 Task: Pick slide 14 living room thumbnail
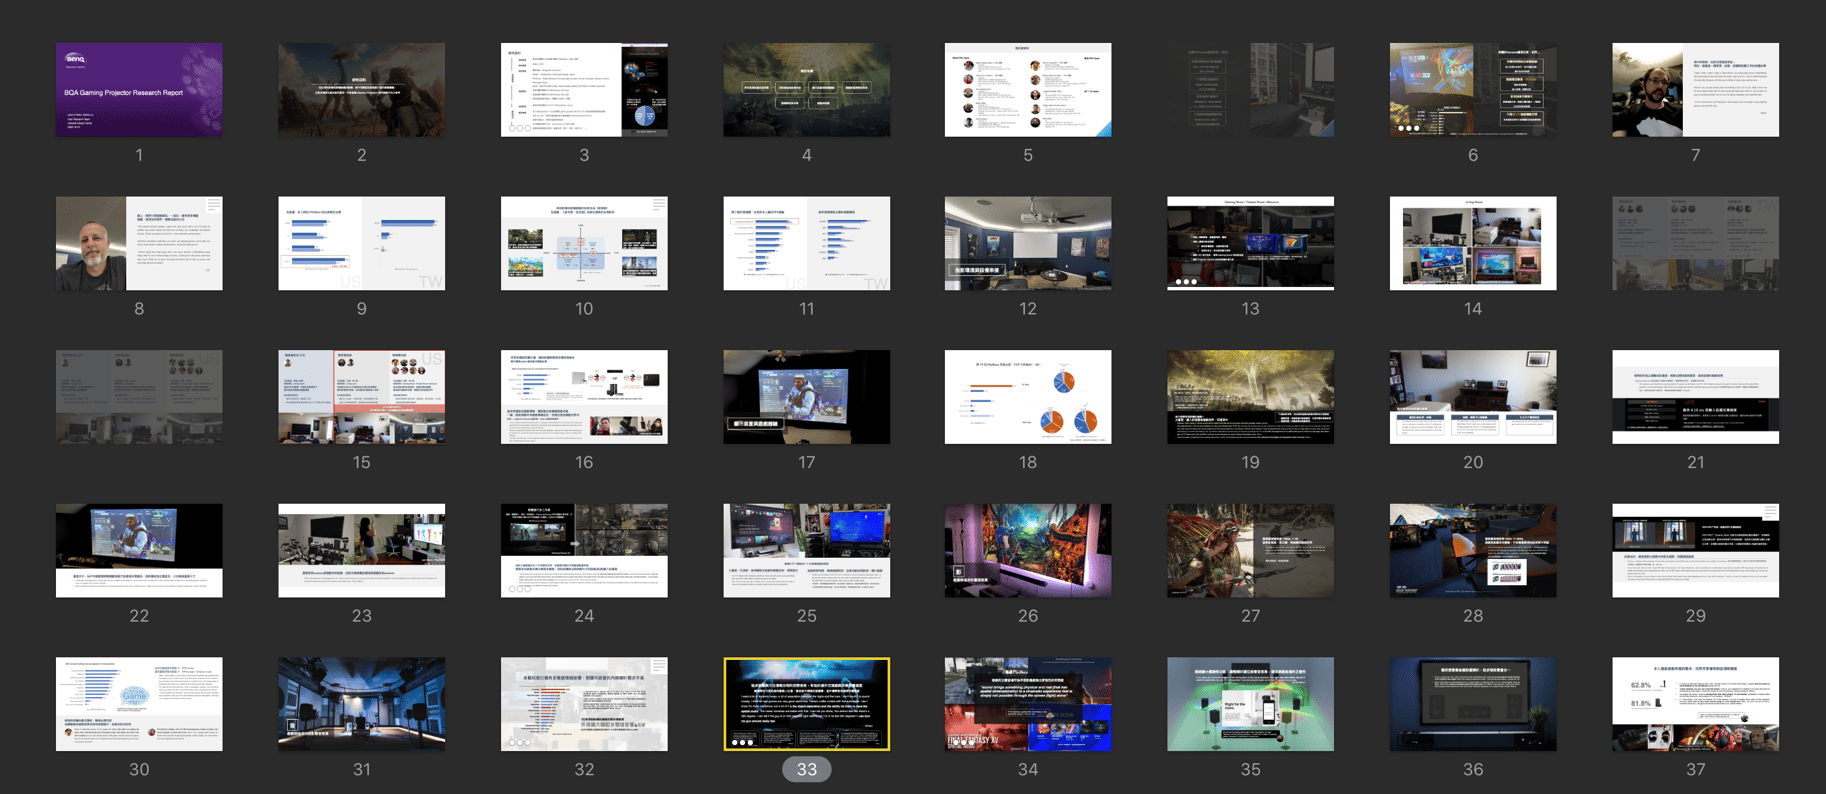click(1473, 243)
